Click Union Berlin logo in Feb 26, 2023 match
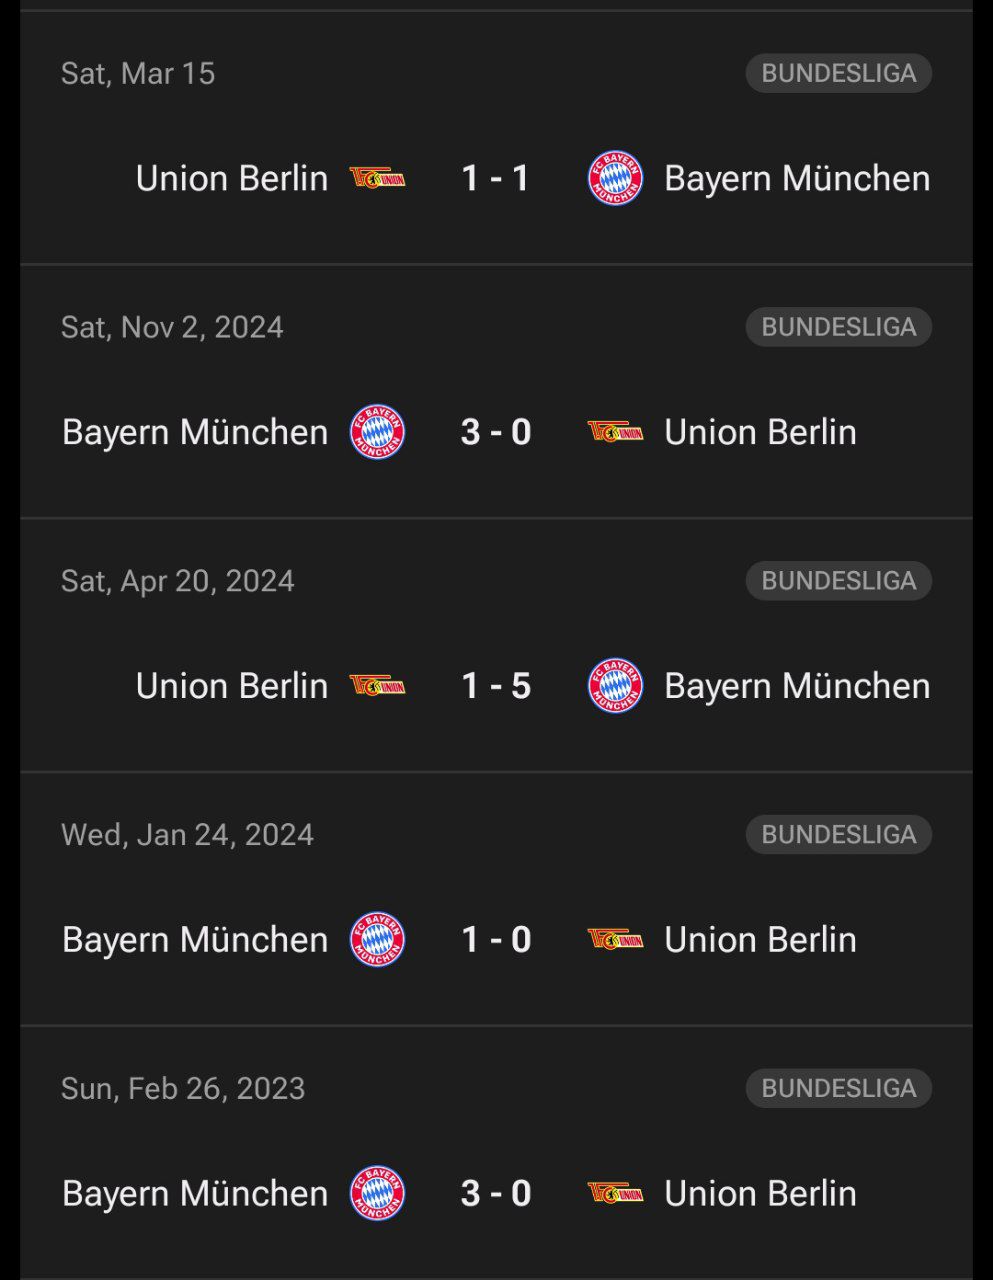 point(615,1193)
